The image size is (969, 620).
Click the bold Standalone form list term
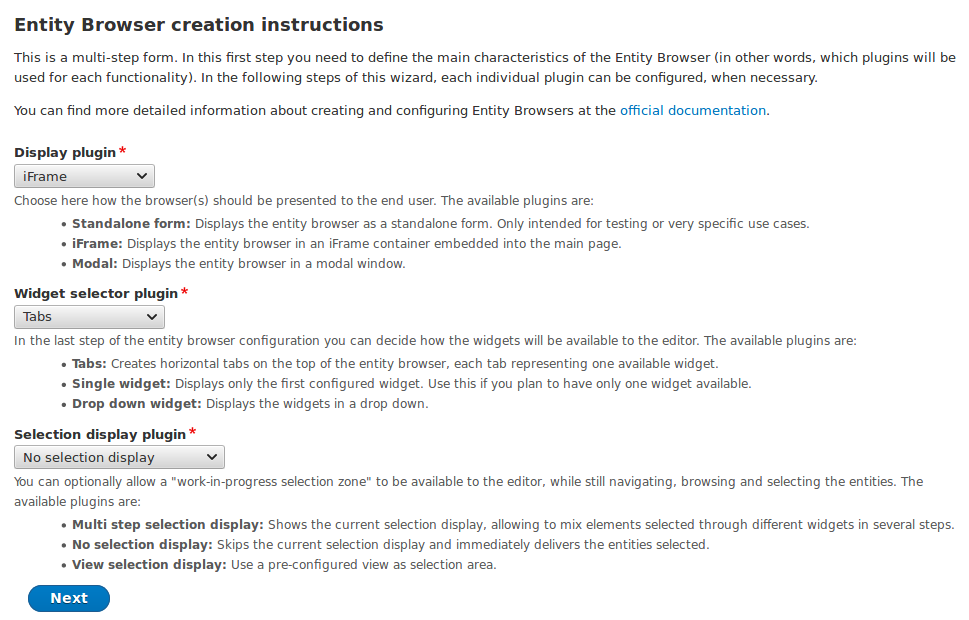[x=132, y=224]
